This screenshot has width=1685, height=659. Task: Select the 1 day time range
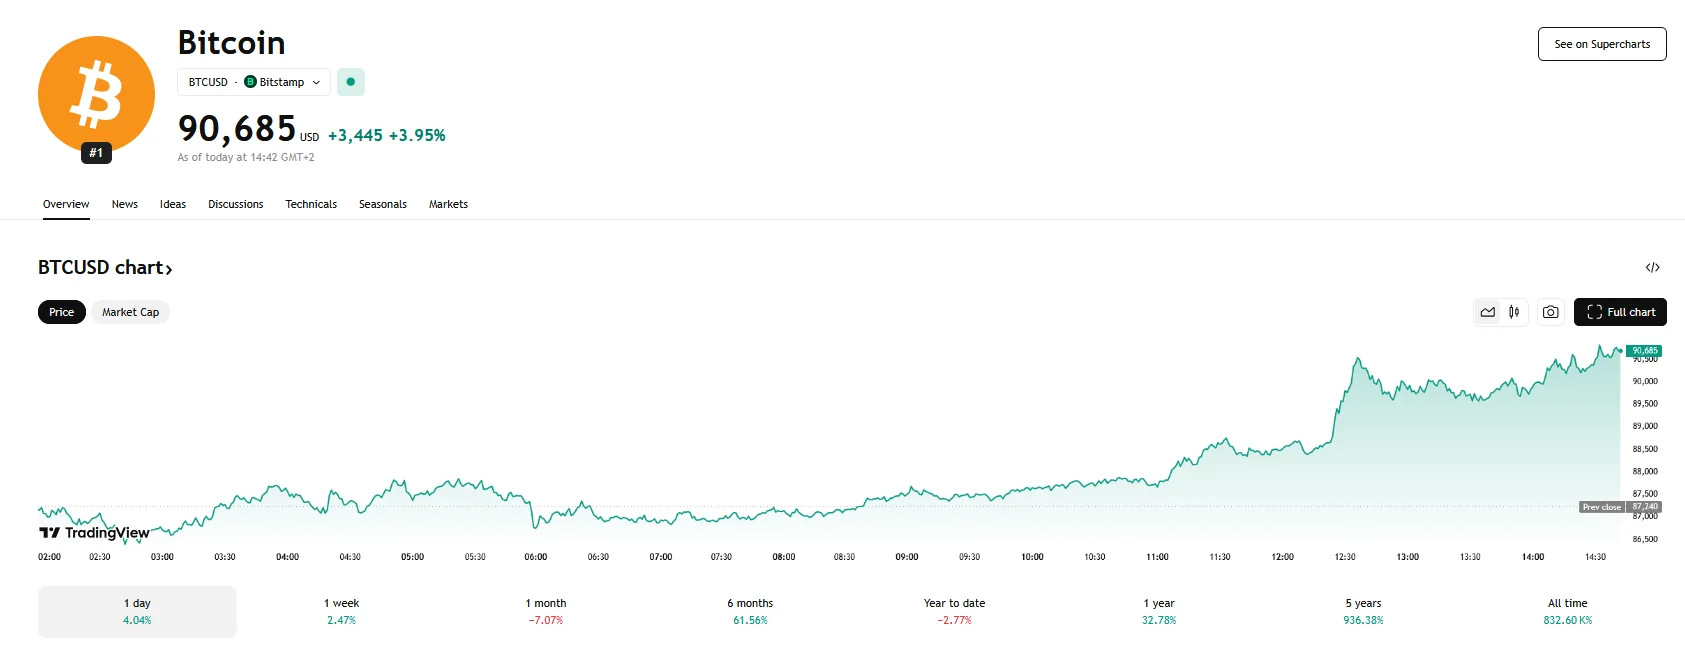(137, 611)
